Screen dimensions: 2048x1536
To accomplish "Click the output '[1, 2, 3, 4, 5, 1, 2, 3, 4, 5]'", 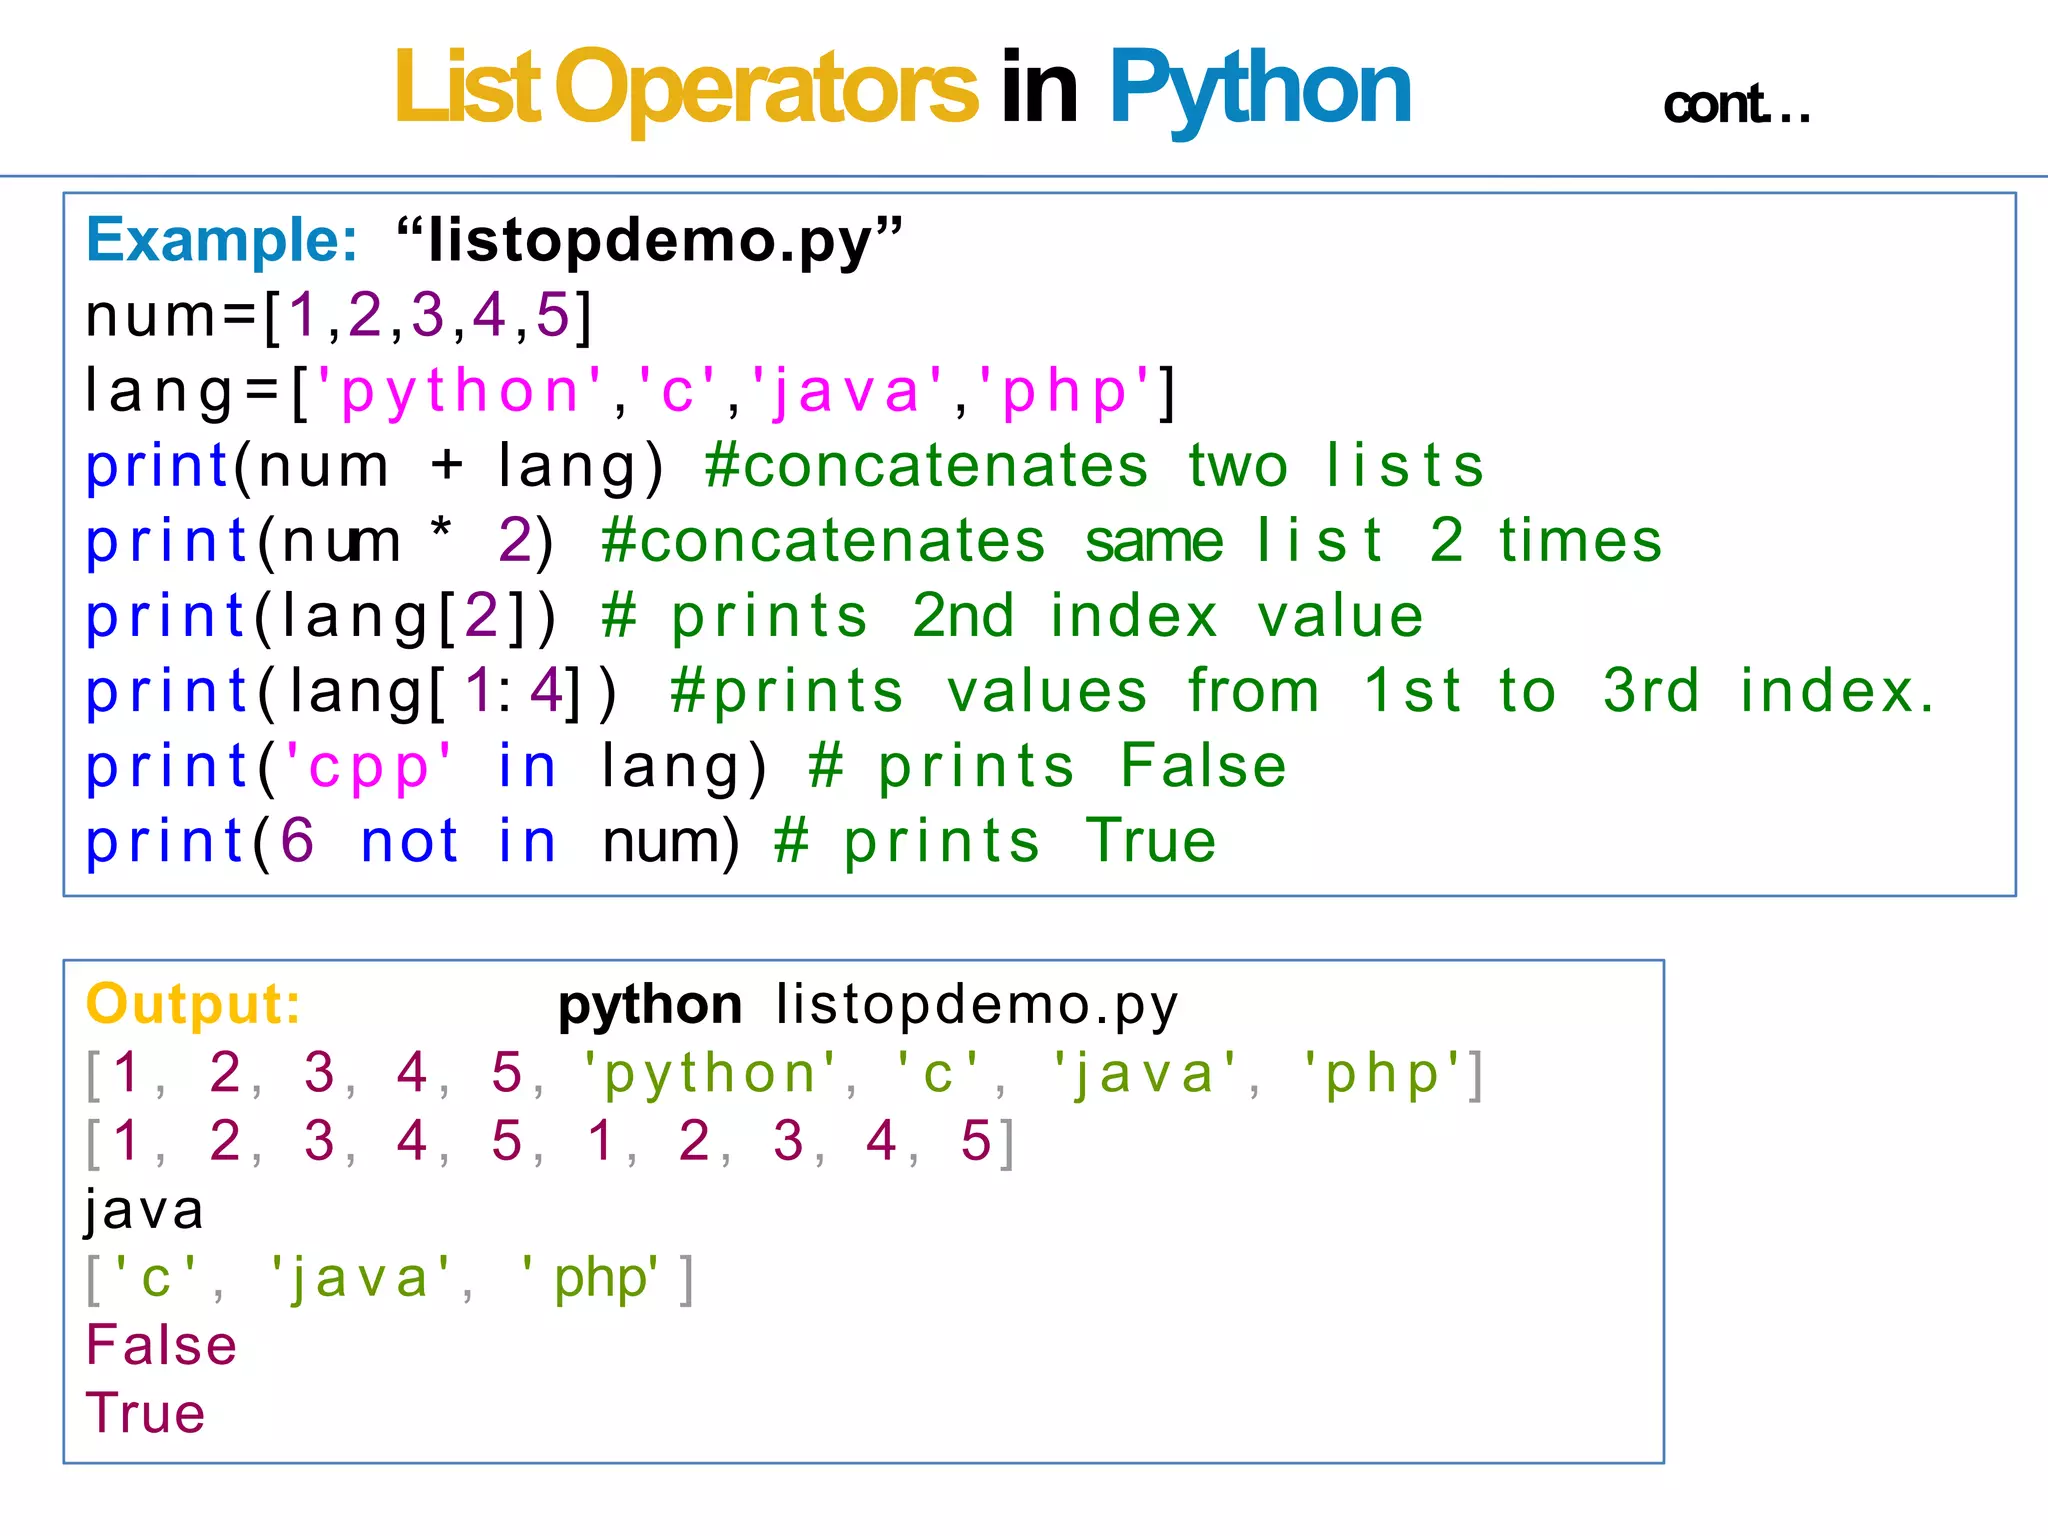I will click(551, 1142).
